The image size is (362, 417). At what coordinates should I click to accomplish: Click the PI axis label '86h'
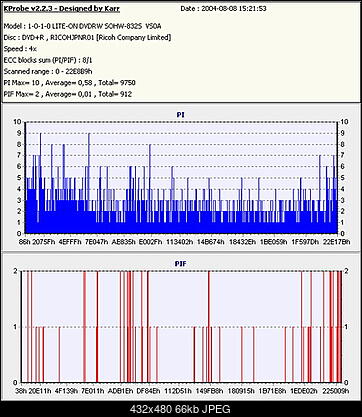pos(25,242)
